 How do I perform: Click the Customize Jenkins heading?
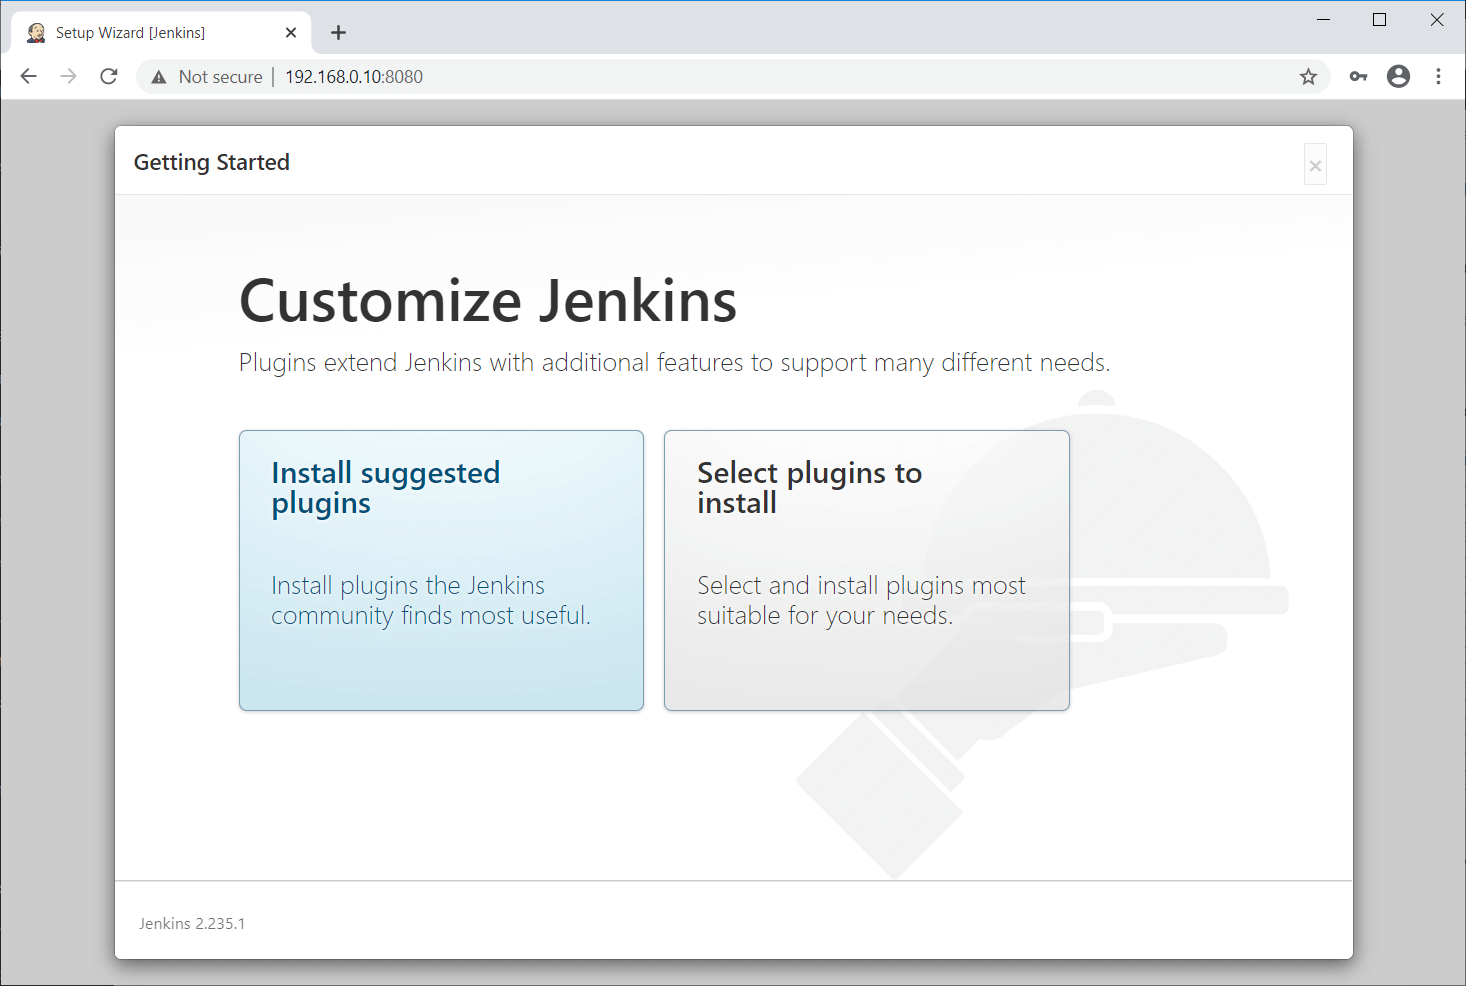[488, 301]
